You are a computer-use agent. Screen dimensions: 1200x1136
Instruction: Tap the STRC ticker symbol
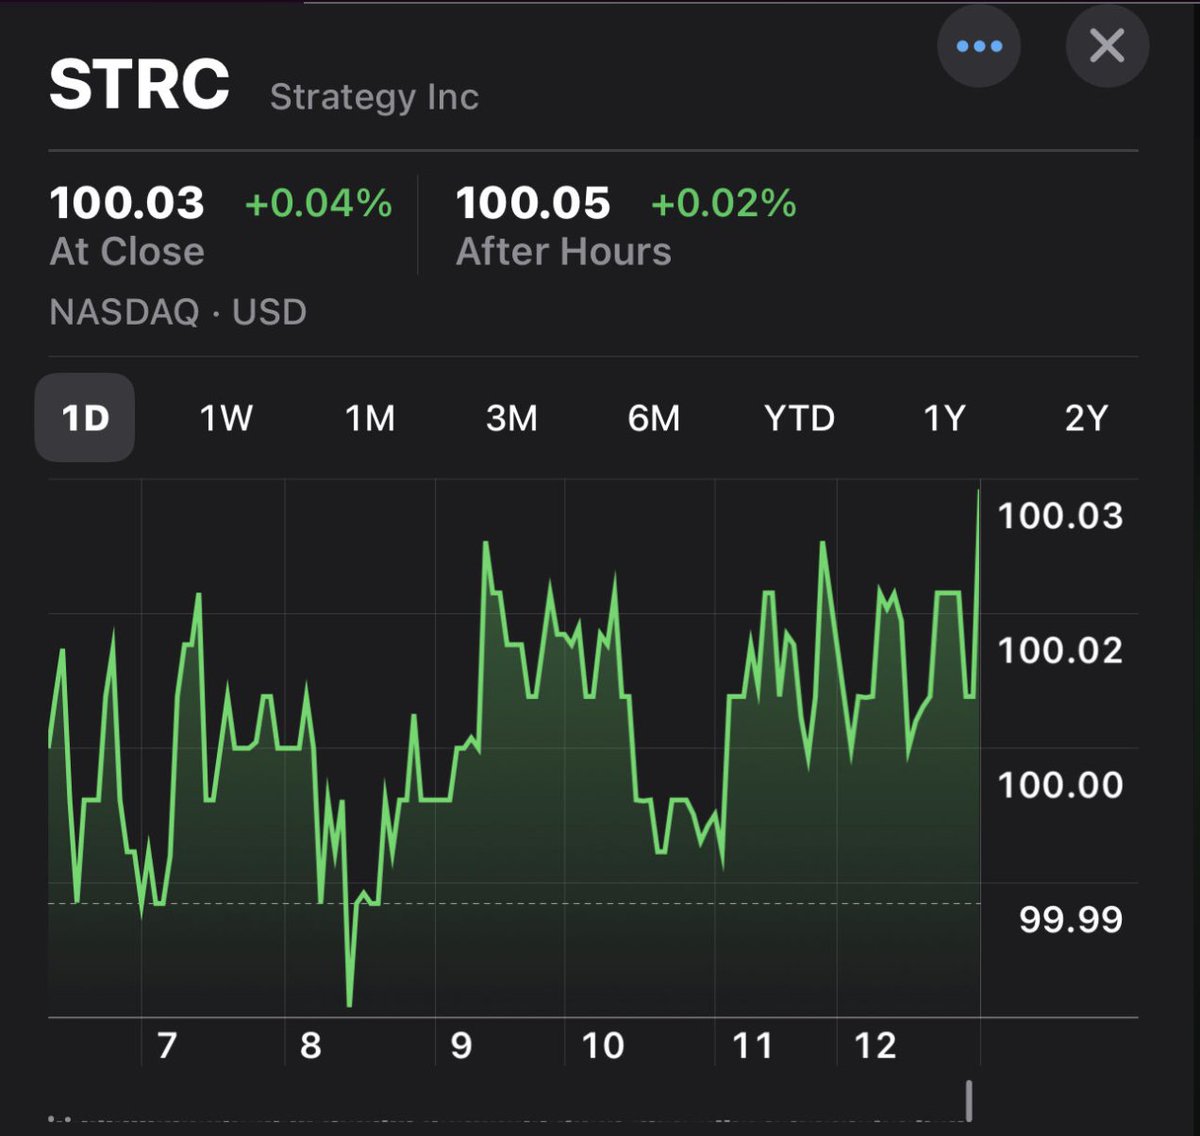(140, 84)
